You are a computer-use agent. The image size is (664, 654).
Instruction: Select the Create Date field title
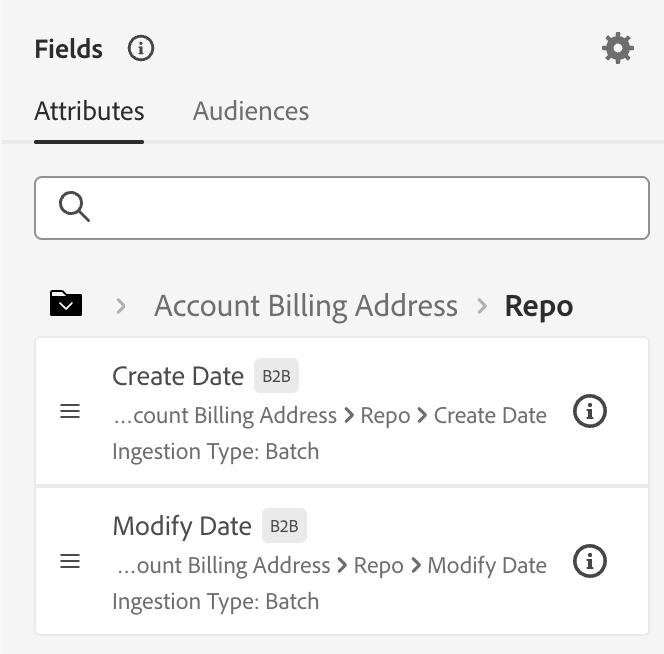pyautogui.click(x=178, y=376)
